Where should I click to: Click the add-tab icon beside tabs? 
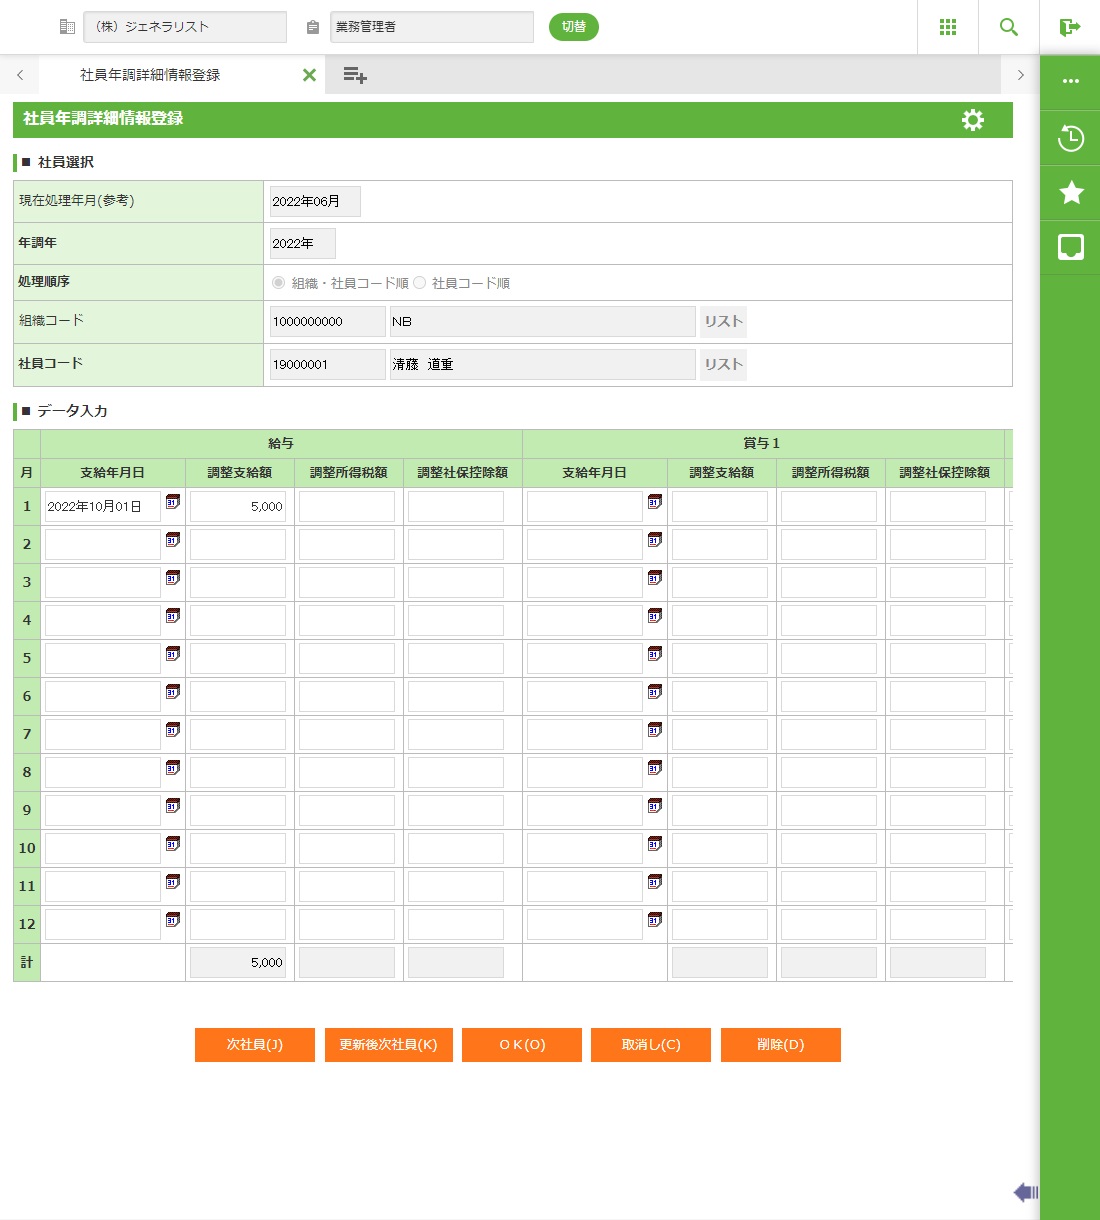point(355,75)
